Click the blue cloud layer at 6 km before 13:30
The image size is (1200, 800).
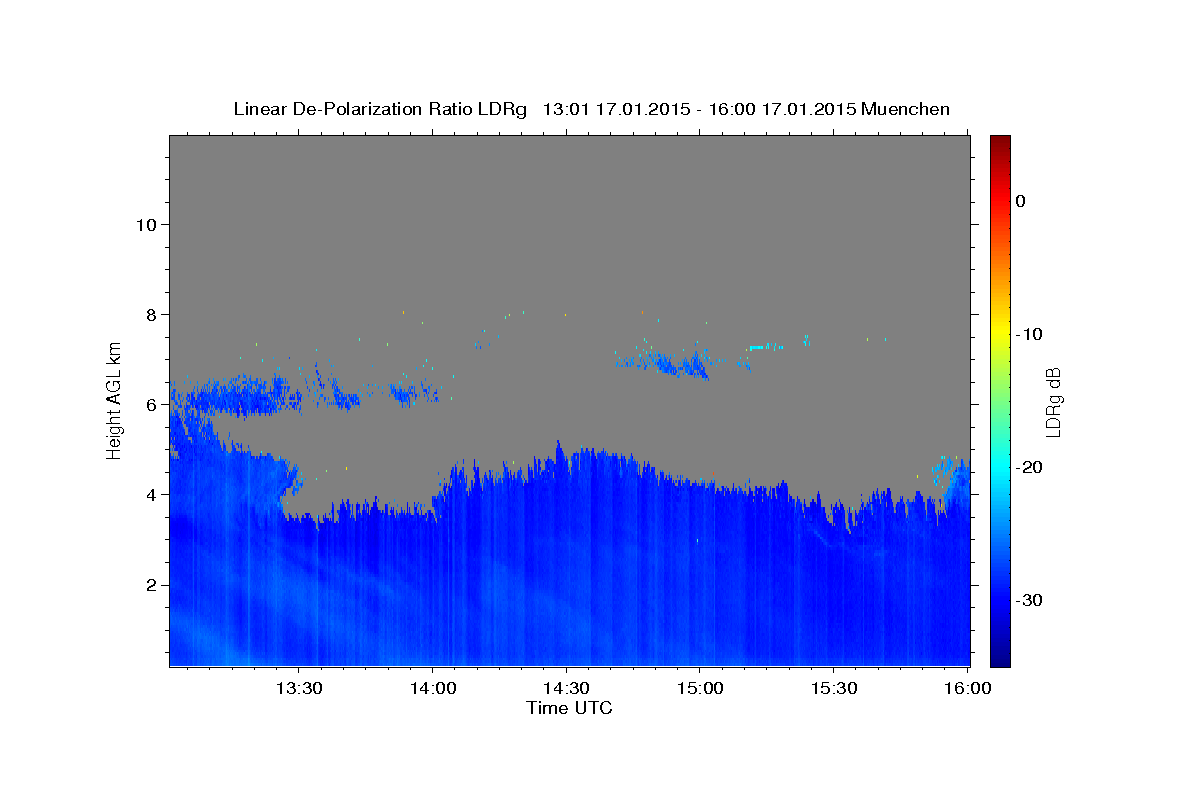[x=235, y=396]
